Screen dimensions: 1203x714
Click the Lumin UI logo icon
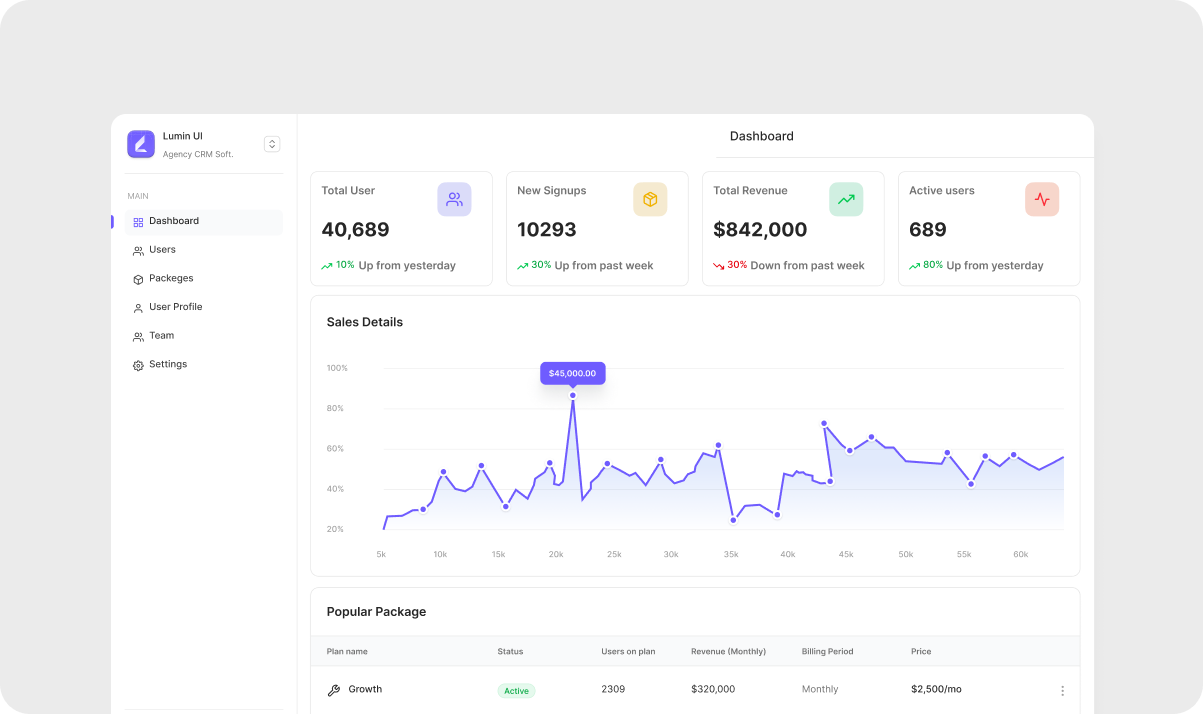(141, 144)
